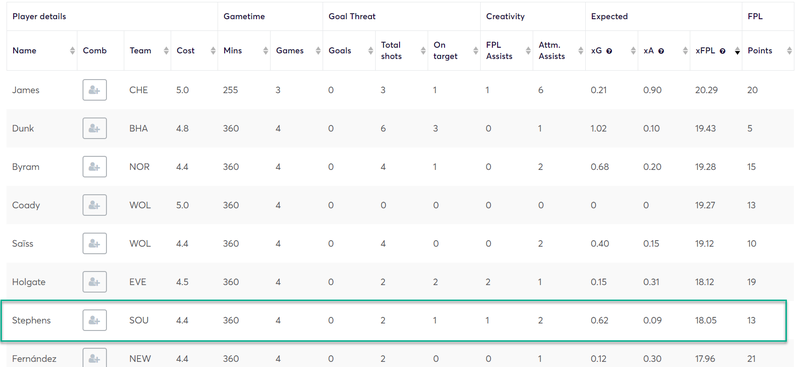Click Stephens's xFPL value 18.05
The image size is (800, 367).
coord(706,320)
